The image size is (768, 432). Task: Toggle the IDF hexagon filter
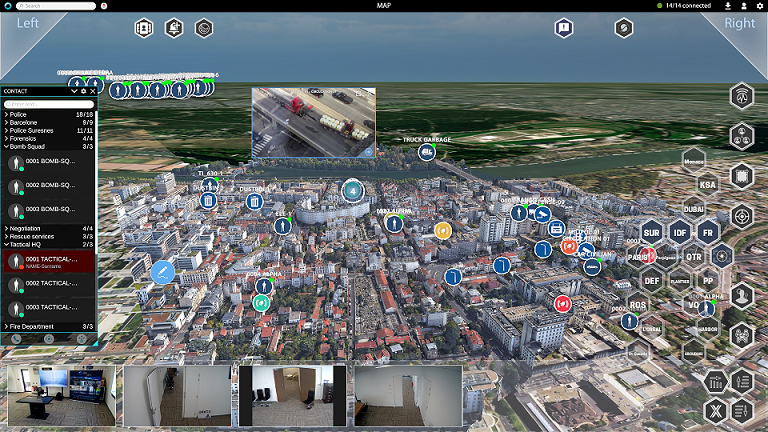[x=680, y=232]
